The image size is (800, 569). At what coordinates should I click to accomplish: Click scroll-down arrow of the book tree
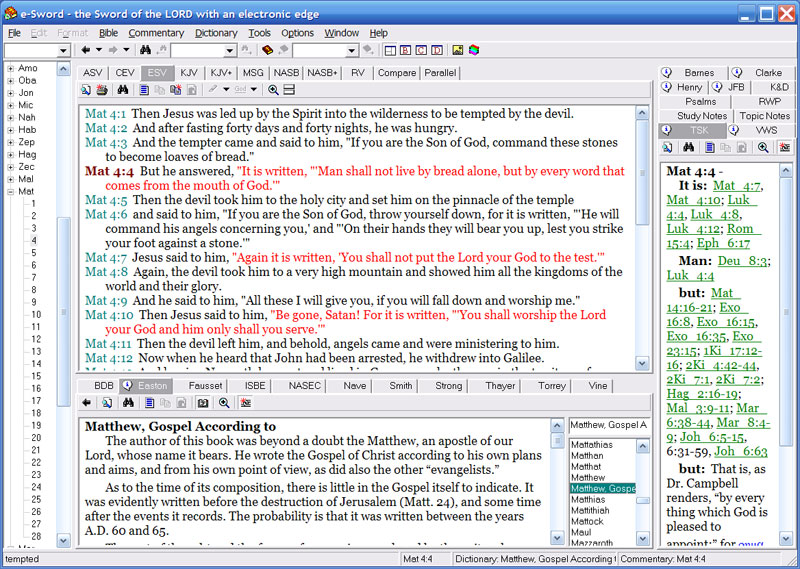[64, 540]
